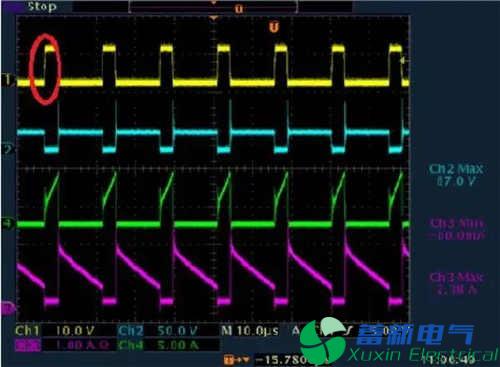Click the magenta channel 3 ground marker
500x367 pixels.
tap(8, 308)
